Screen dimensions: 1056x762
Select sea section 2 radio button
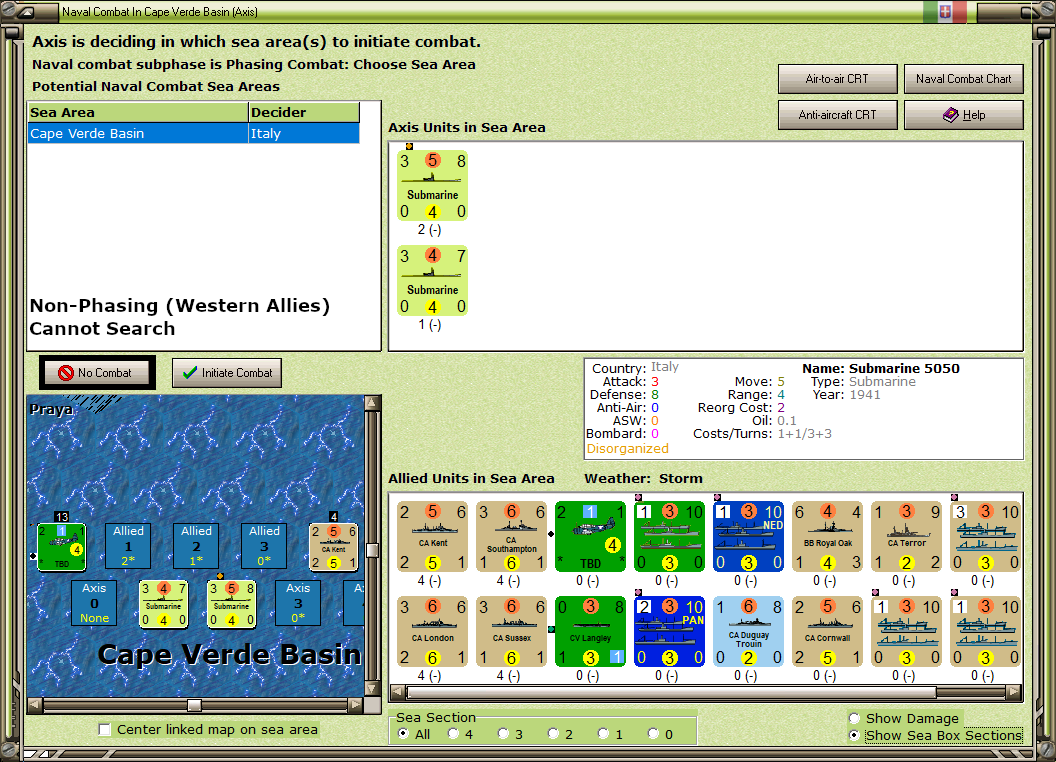(x=553, y=734)
